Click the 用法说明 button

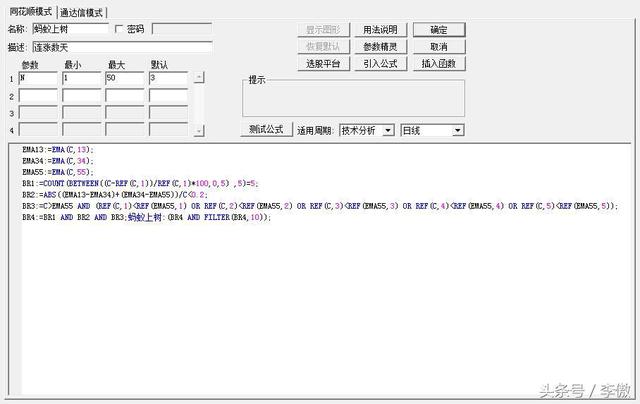[x=380, y=30]
